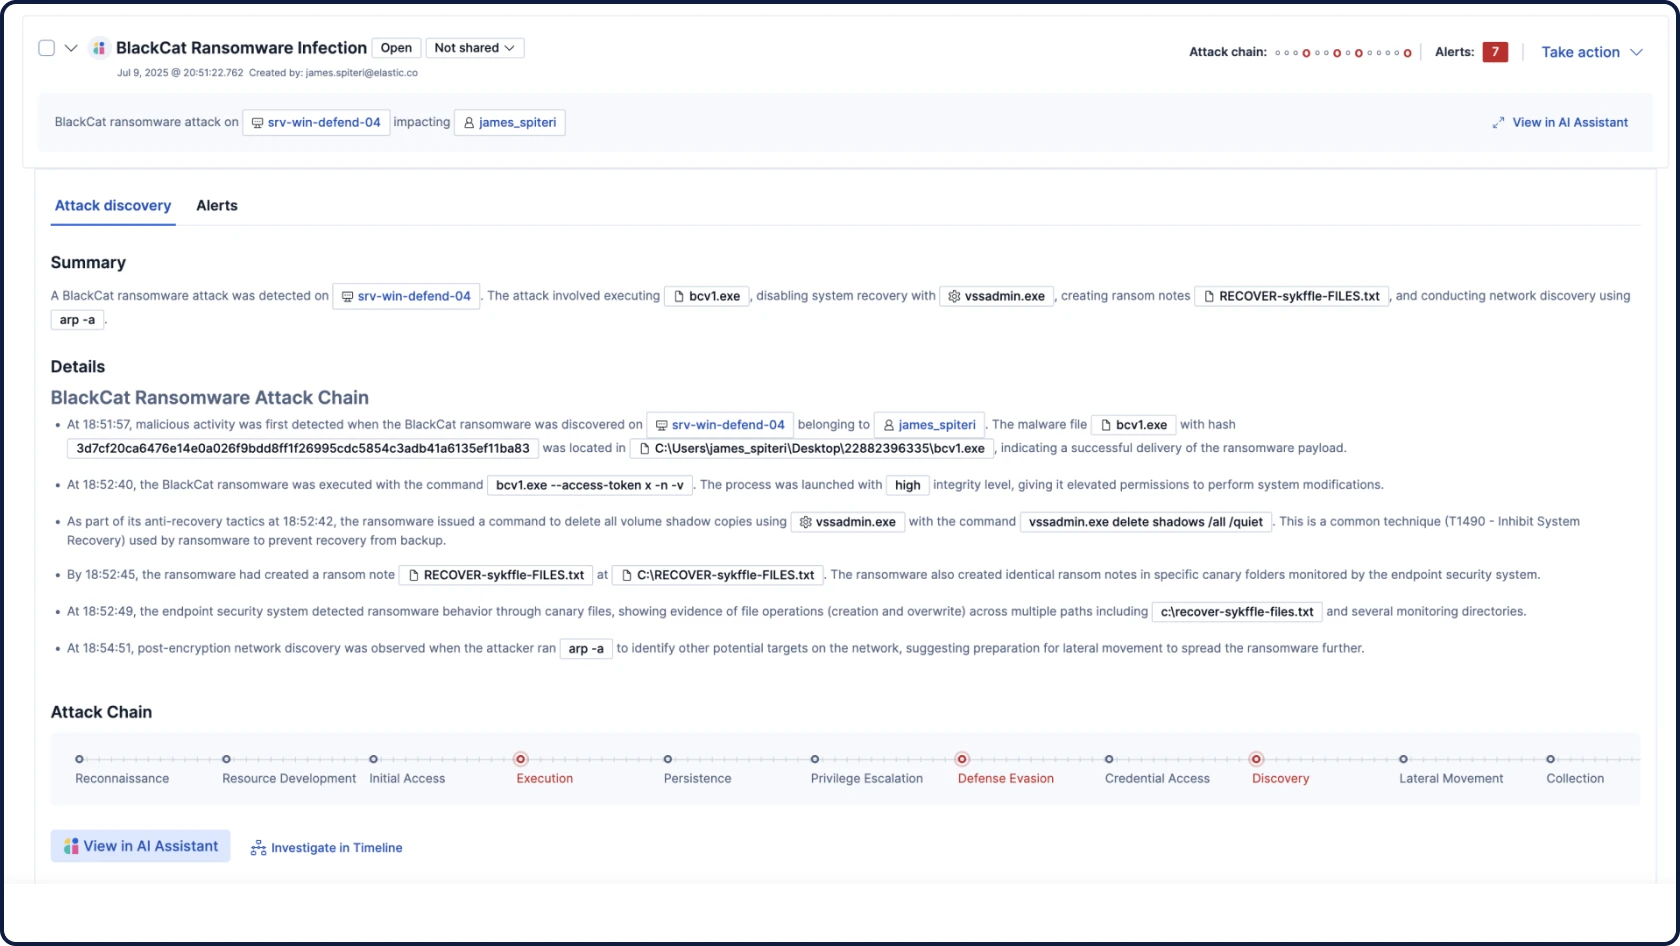Viewport: 1680px width, 946px height.
Task: Click vssadmin.exe process badge in Summary
Action: point(997,296)
